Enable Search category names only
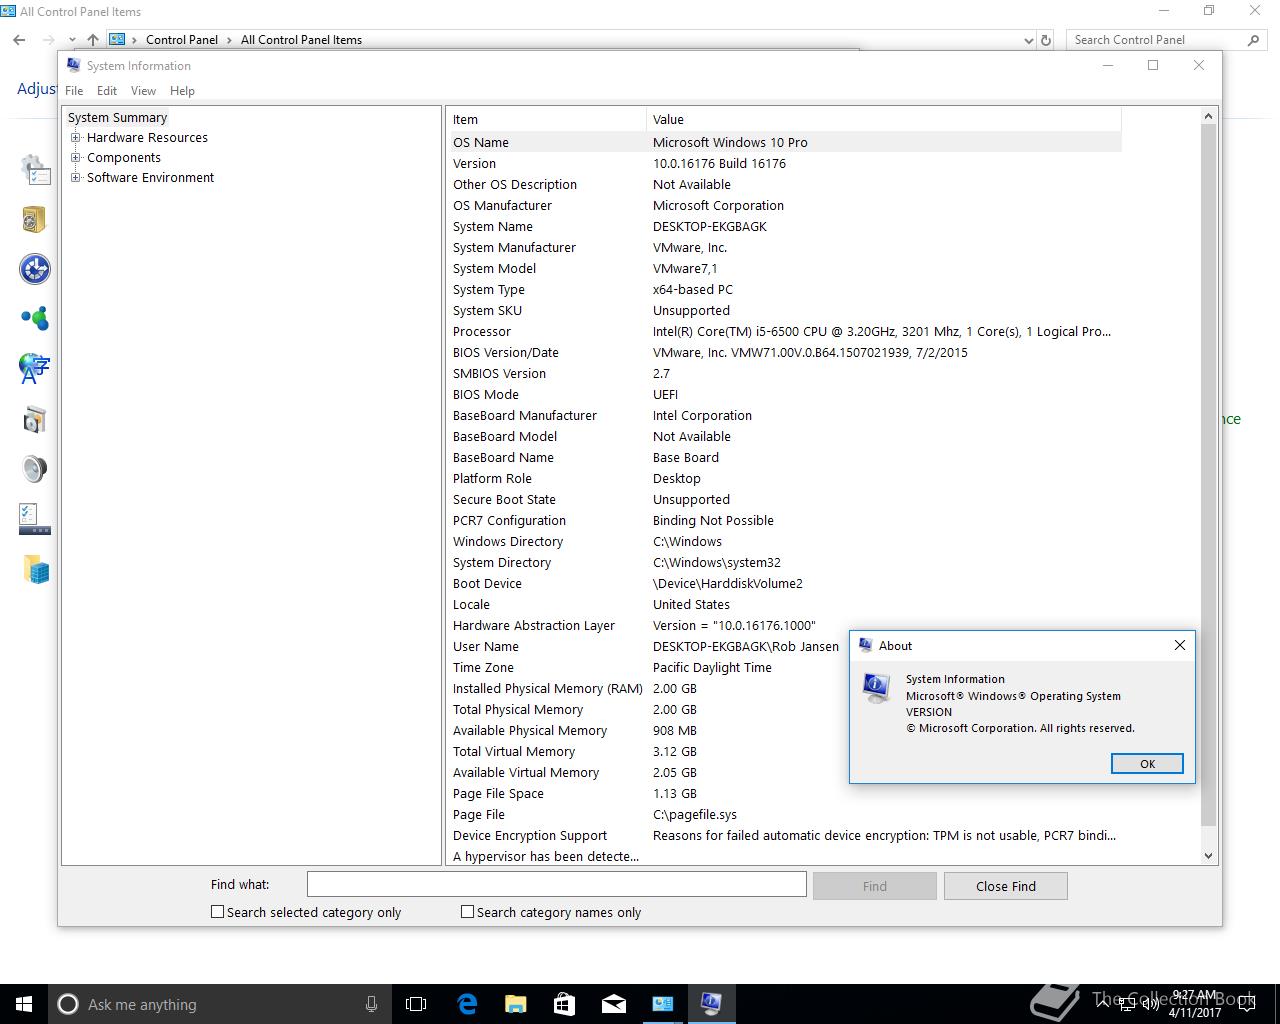The width and height of the screenshot is (1280, 1024). click(x=467, y=912)
